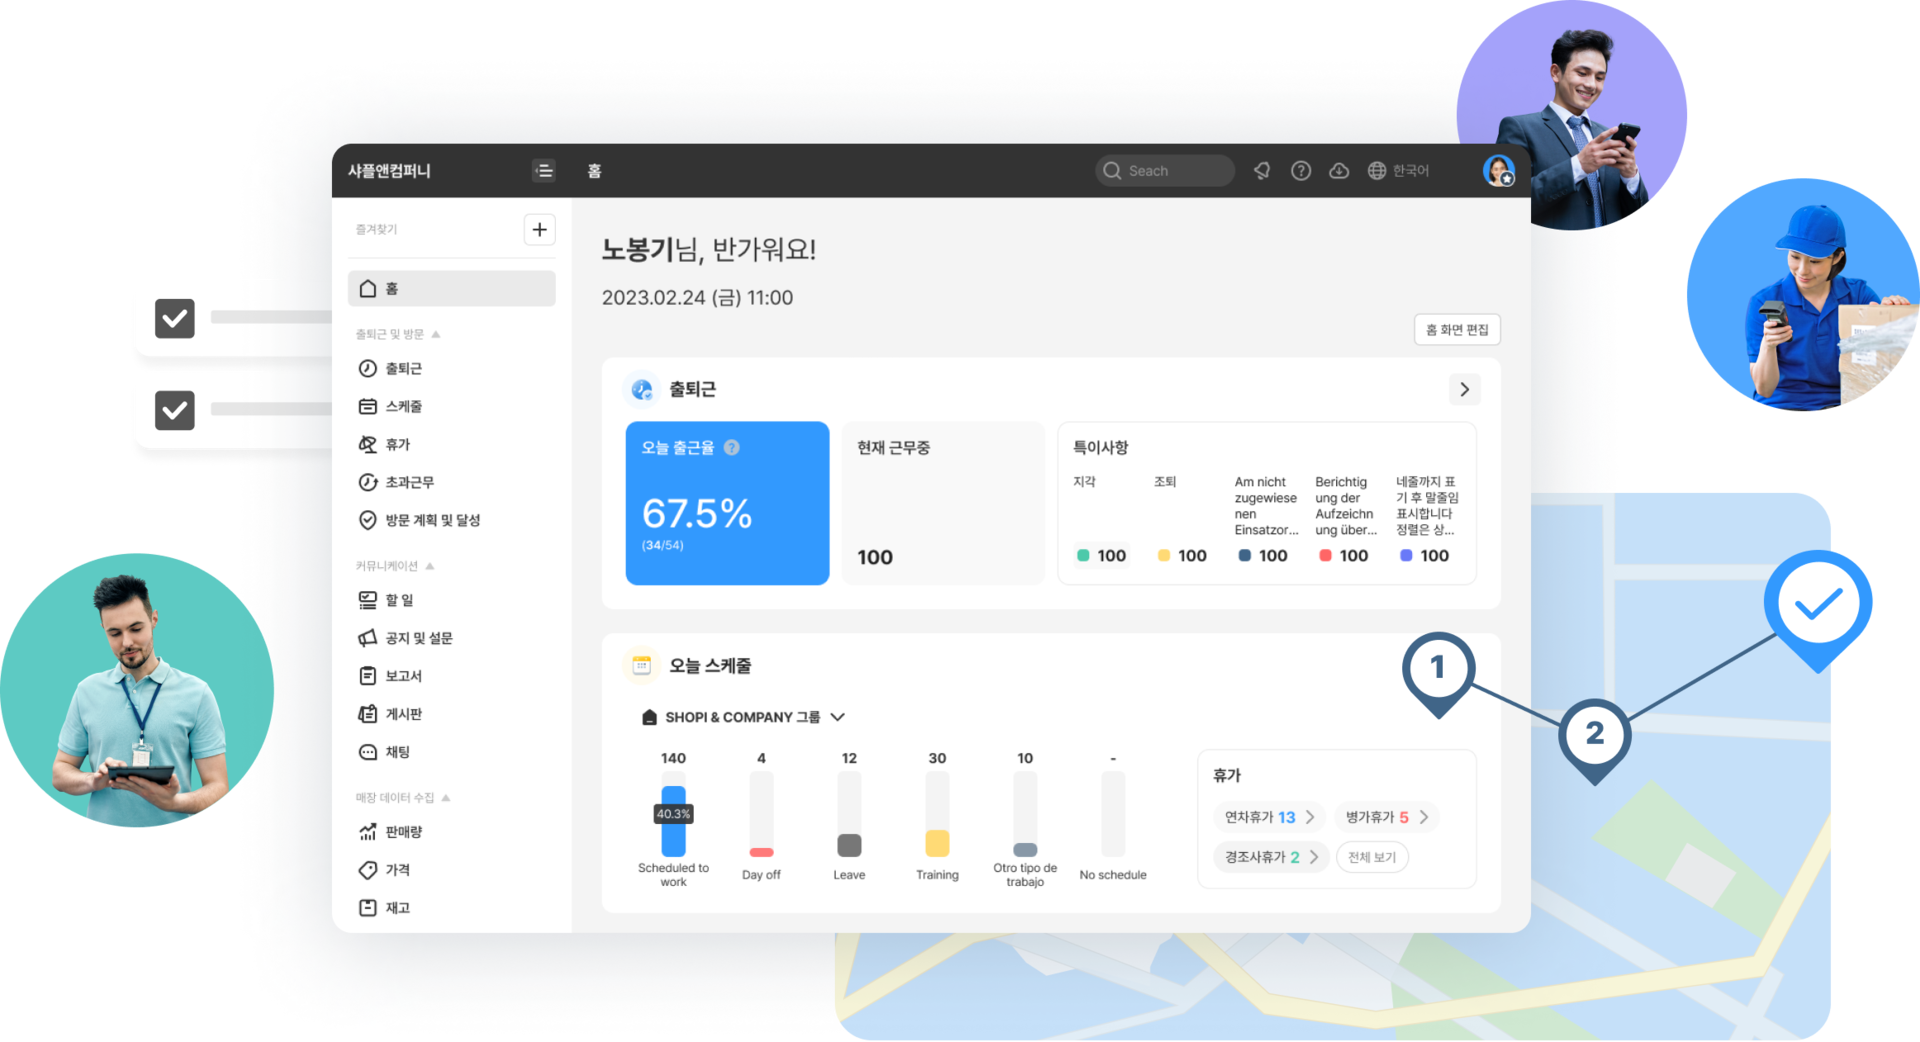Click the green 지각 100 indicator
Screen dimensions: 1920x1042
click(1101, 556)
